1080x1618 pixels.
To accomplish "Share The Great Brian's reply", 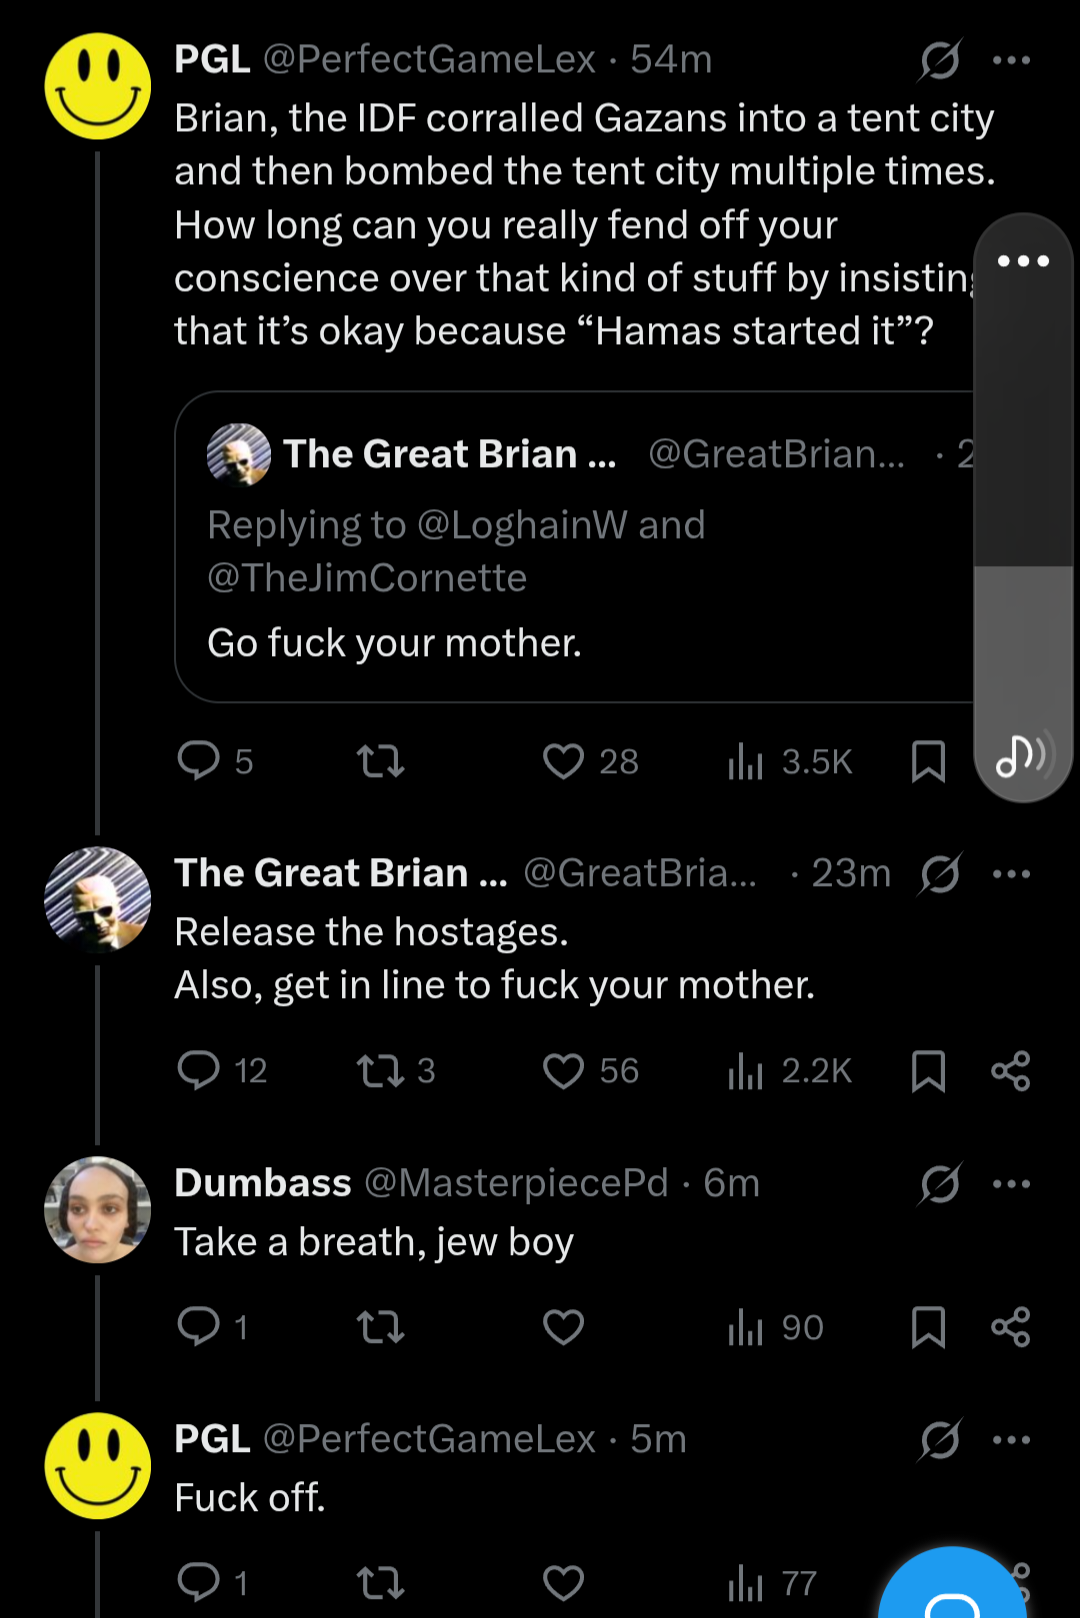I will [x=1010, y=1071].
